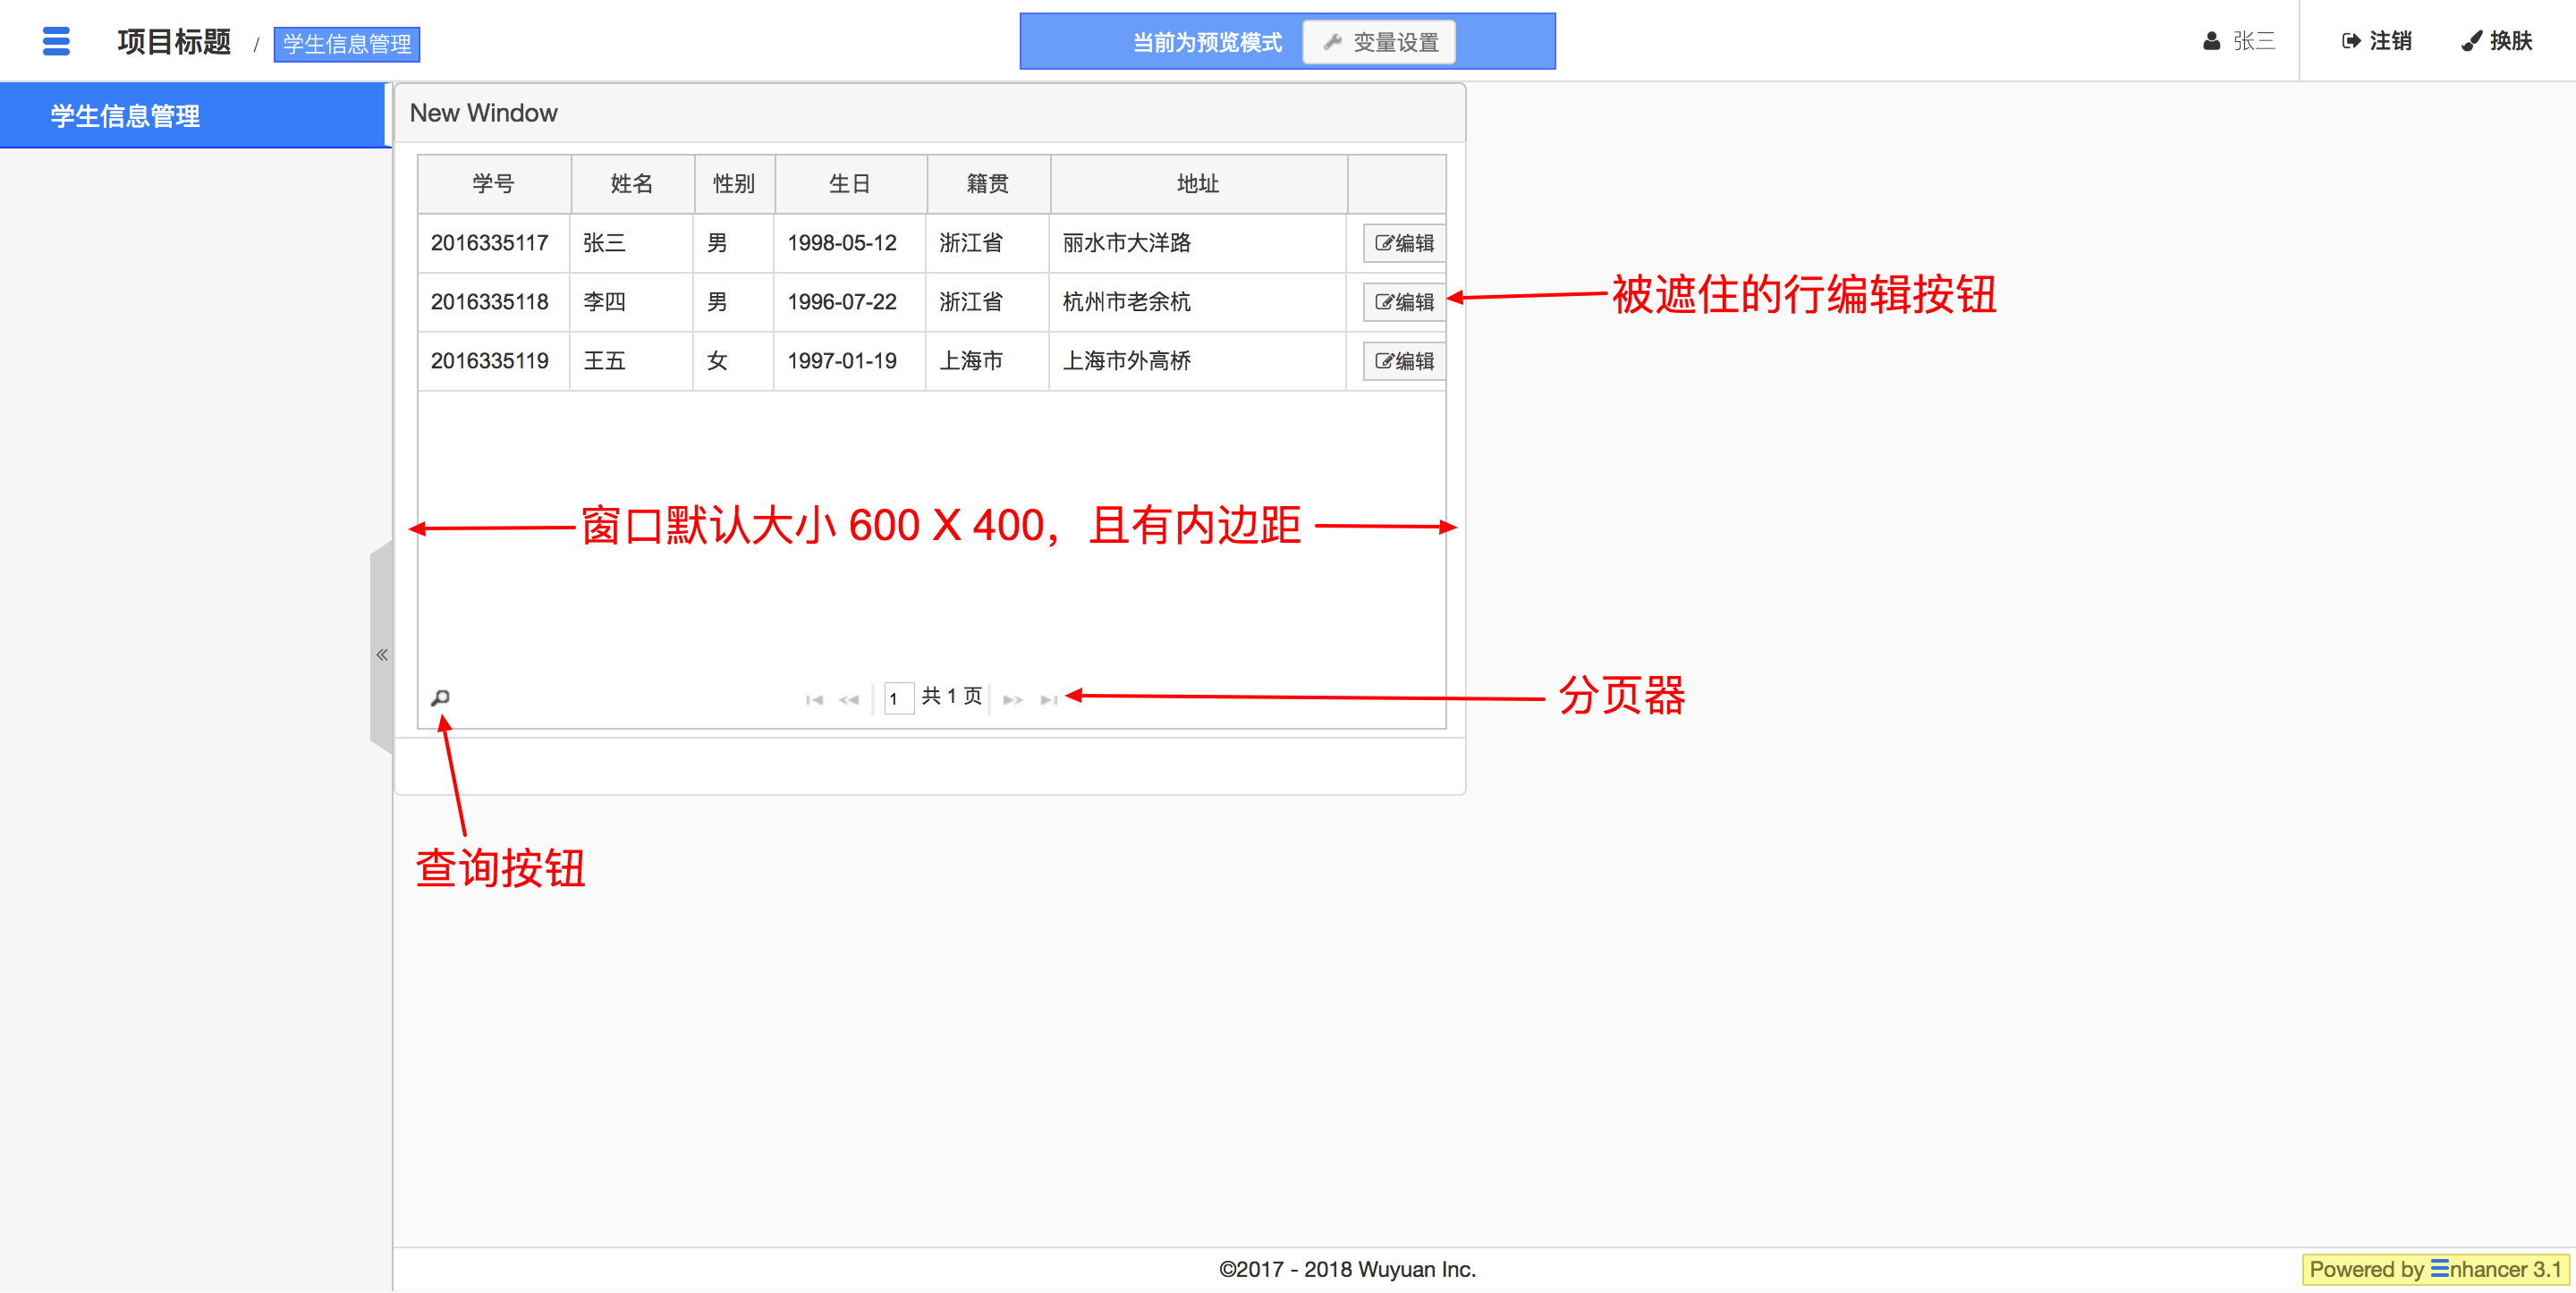
Task: Open 变量设置 variable settings
Action: [x=1379, y=42]
